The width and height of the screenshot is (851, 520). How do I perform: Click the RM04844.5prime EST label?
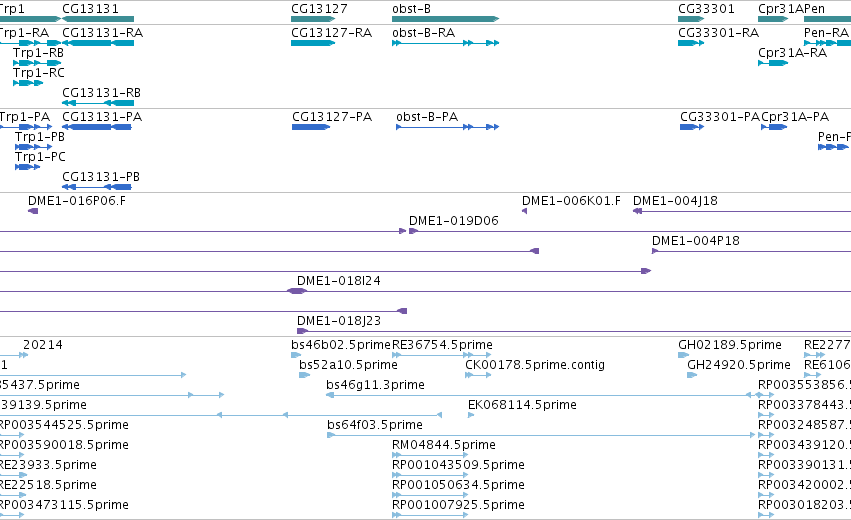(x=444, y=445)
